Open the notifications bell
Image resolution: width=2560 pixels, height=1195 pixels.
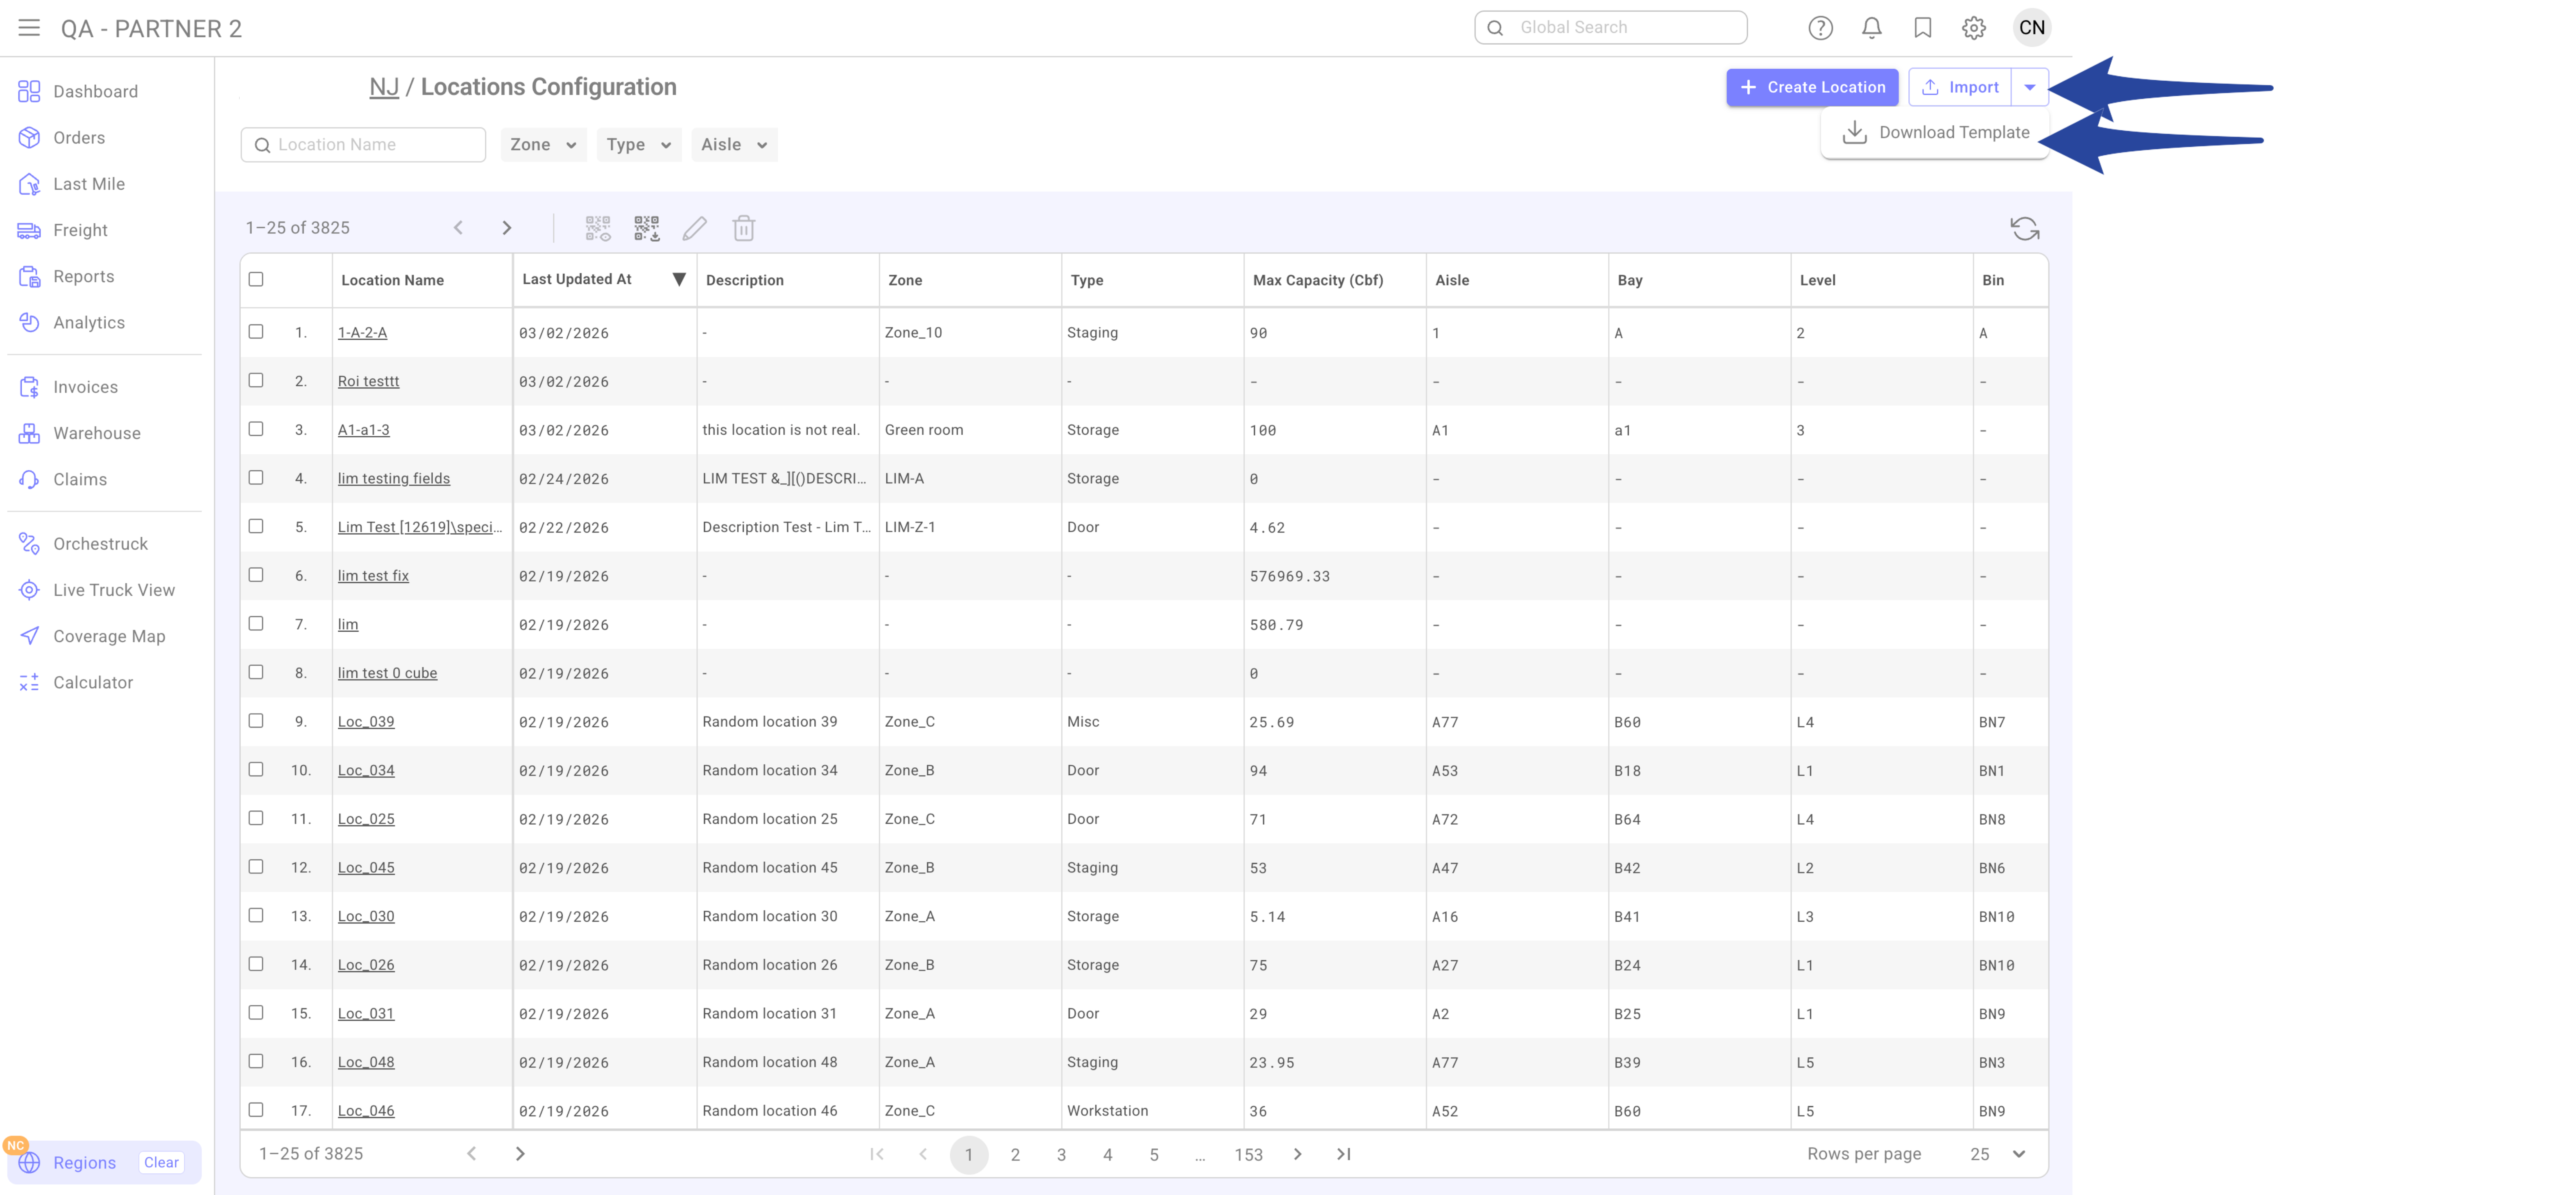point(1871,28)
